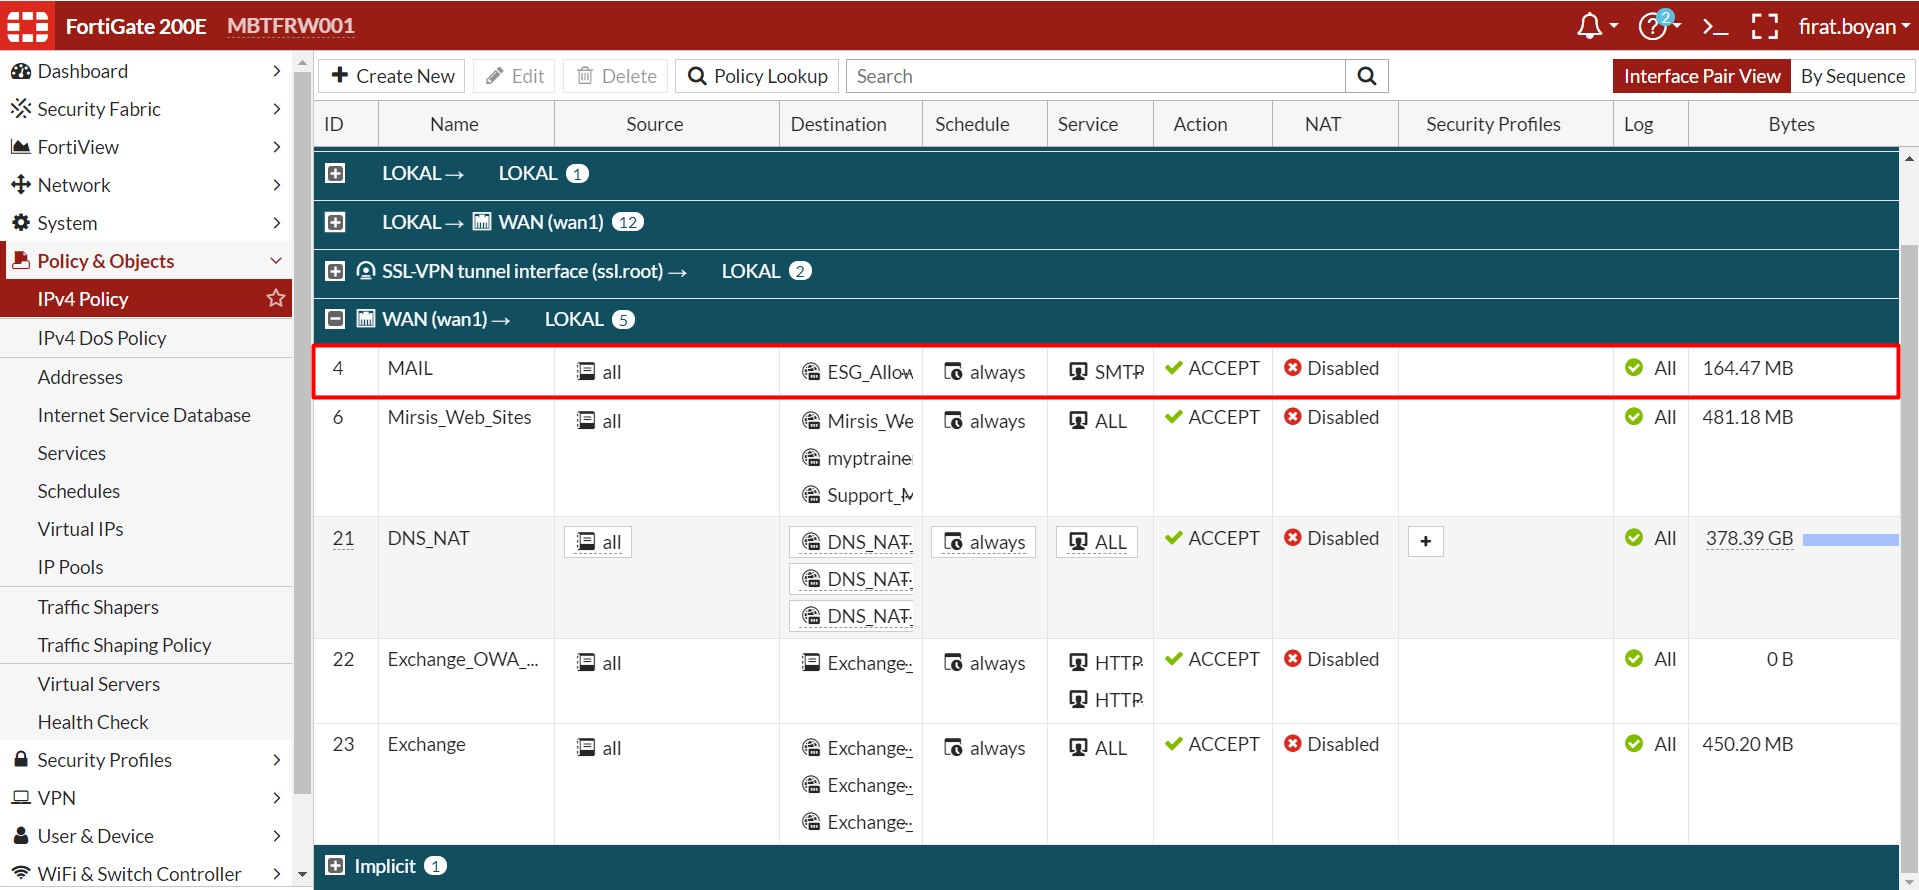Screen dimensions: 1919x890
Task: Sort by the Bytes column header
Action: click(x=1791, y=124)
